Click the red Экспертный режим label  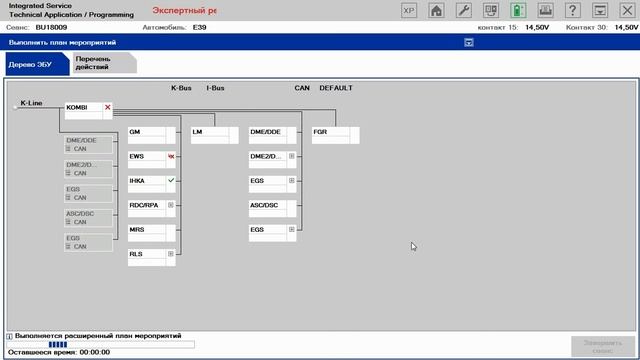pos(184,11)
